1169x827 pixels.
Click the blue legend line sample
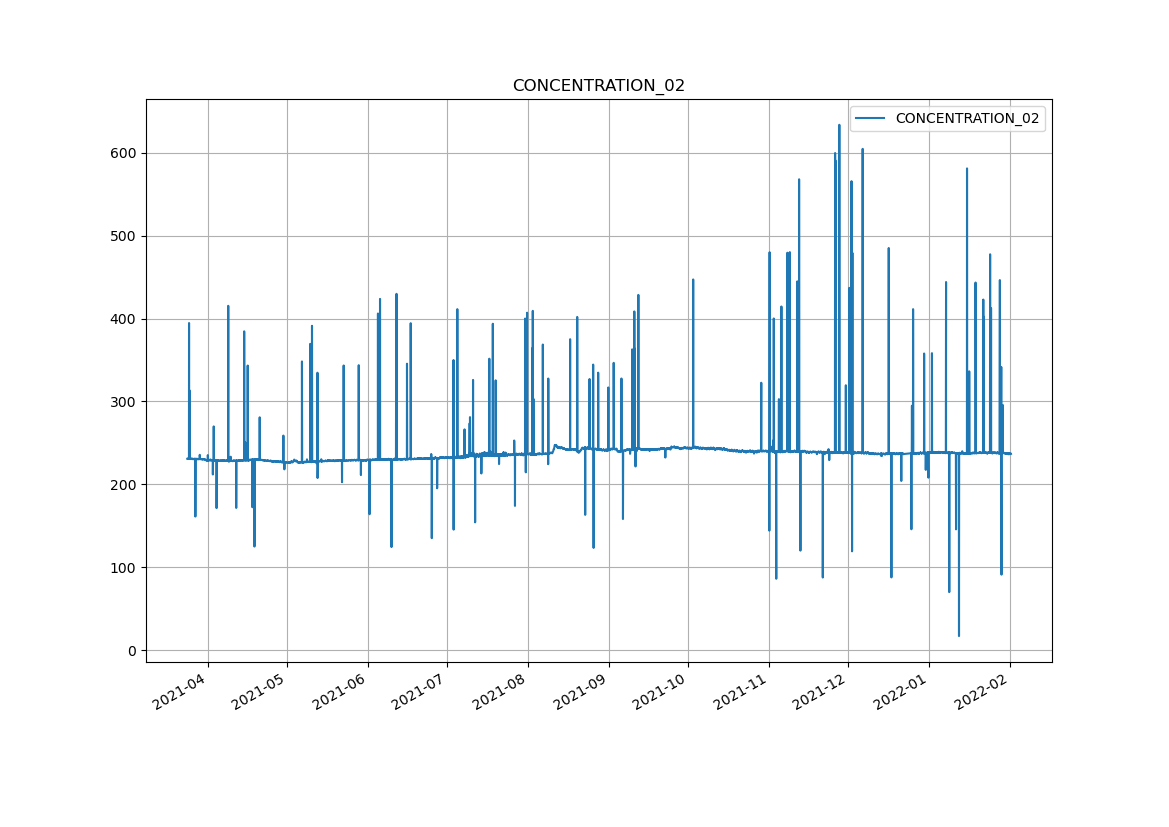pos(871,118)
